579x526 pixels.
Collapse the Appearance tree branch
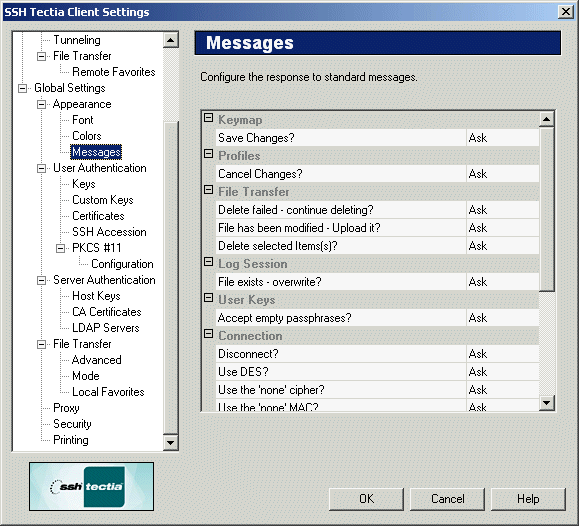pos(41,105)
